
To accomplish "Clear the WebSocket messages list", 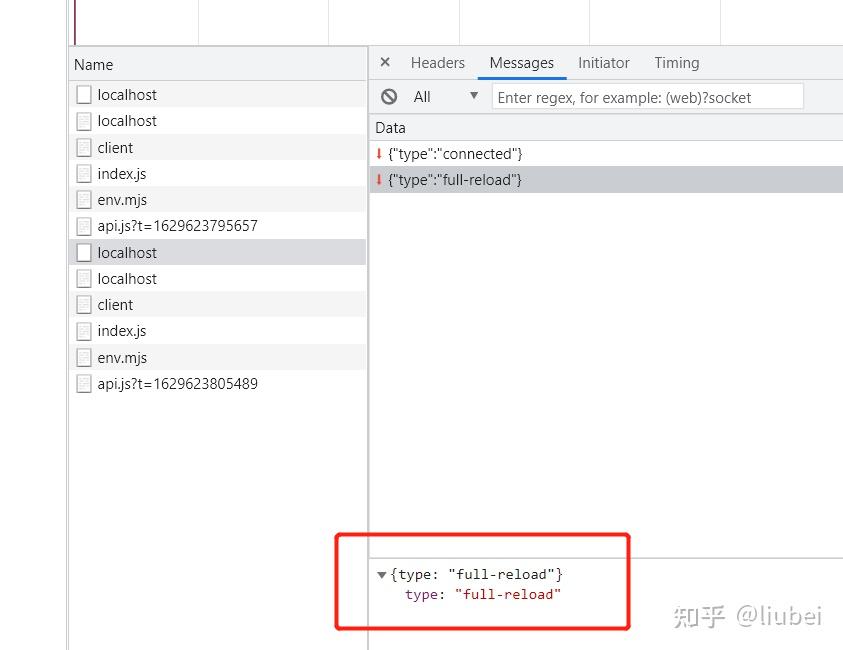I will 389,97.
